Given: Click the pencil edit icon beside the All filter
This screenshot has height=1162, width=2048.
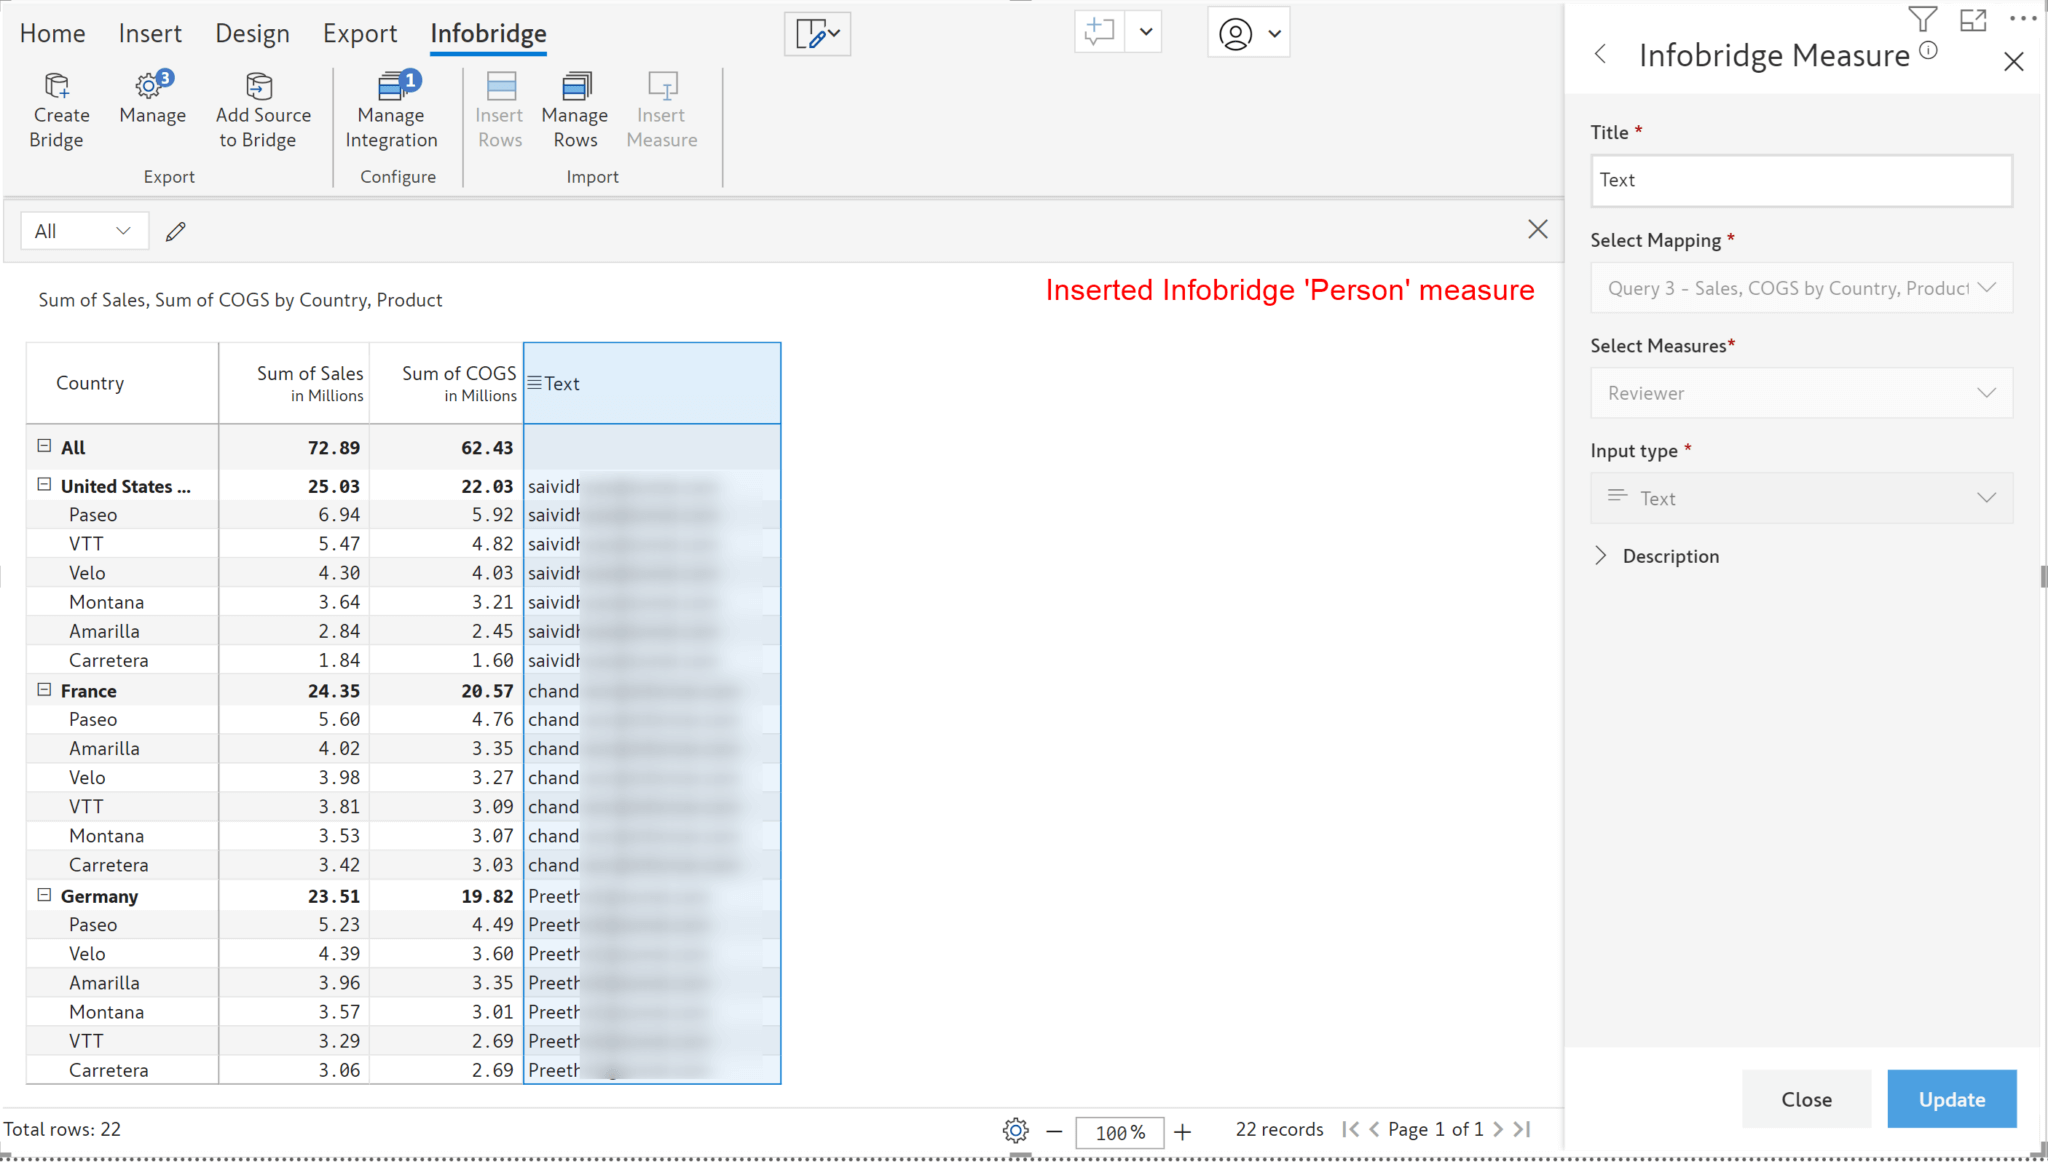Looking at the screenshot, I should coord(176,231).
